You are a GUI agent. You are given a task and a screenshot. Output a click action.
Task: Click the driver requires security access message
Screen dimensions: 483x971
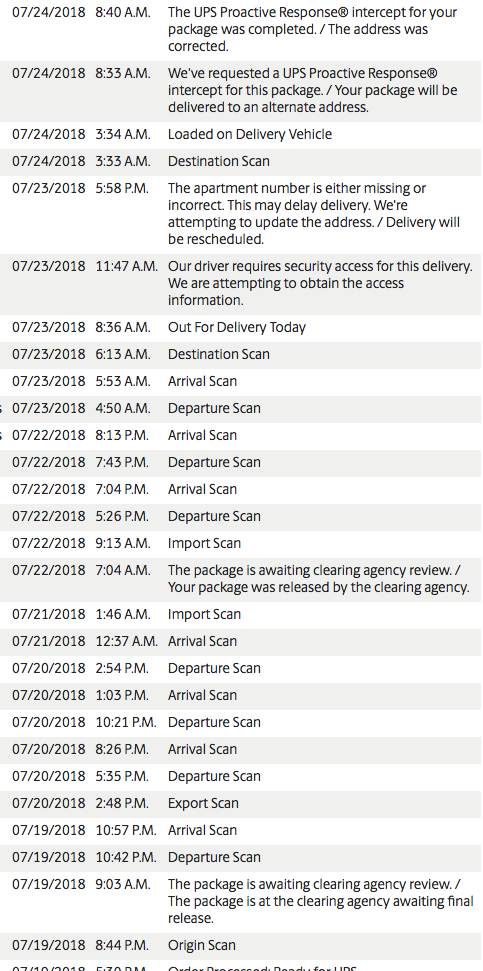pyautogui.click(x=320, y=284)
